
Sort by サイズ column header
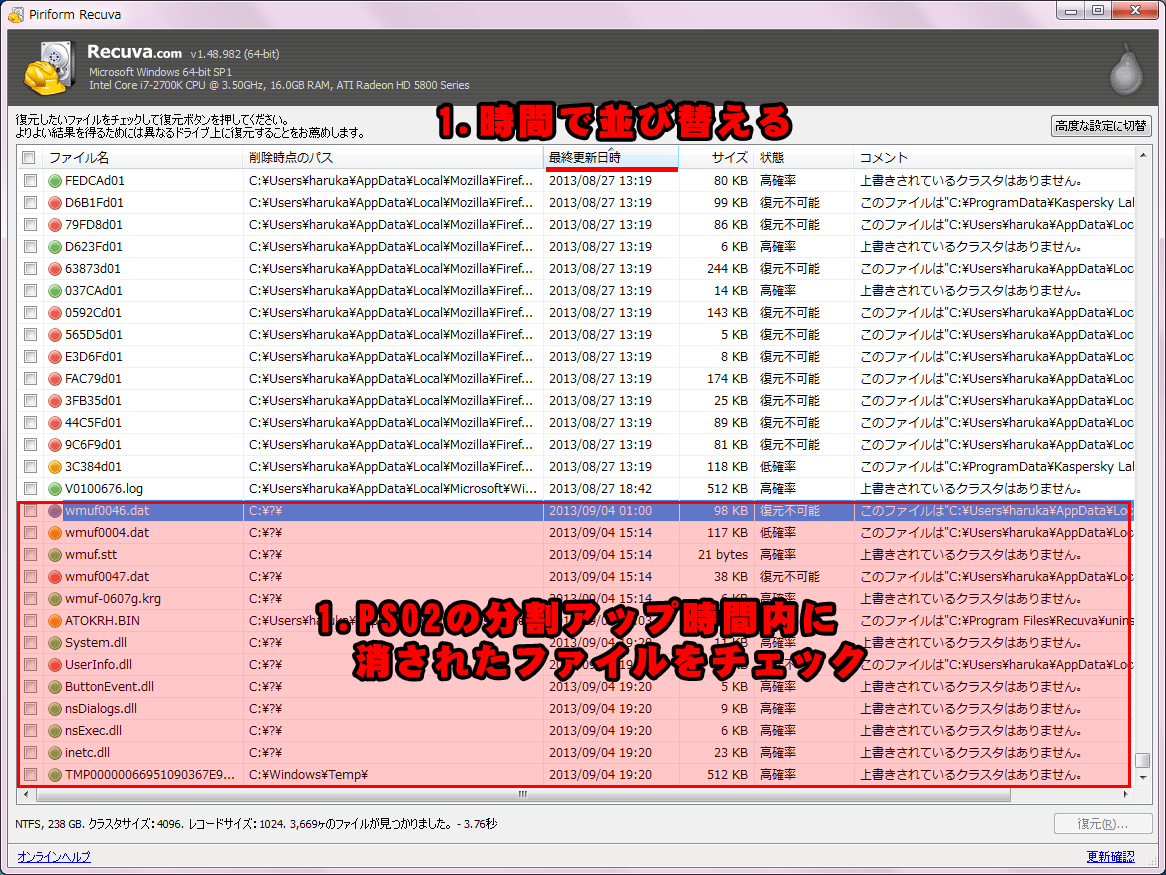tap(716, 158)
